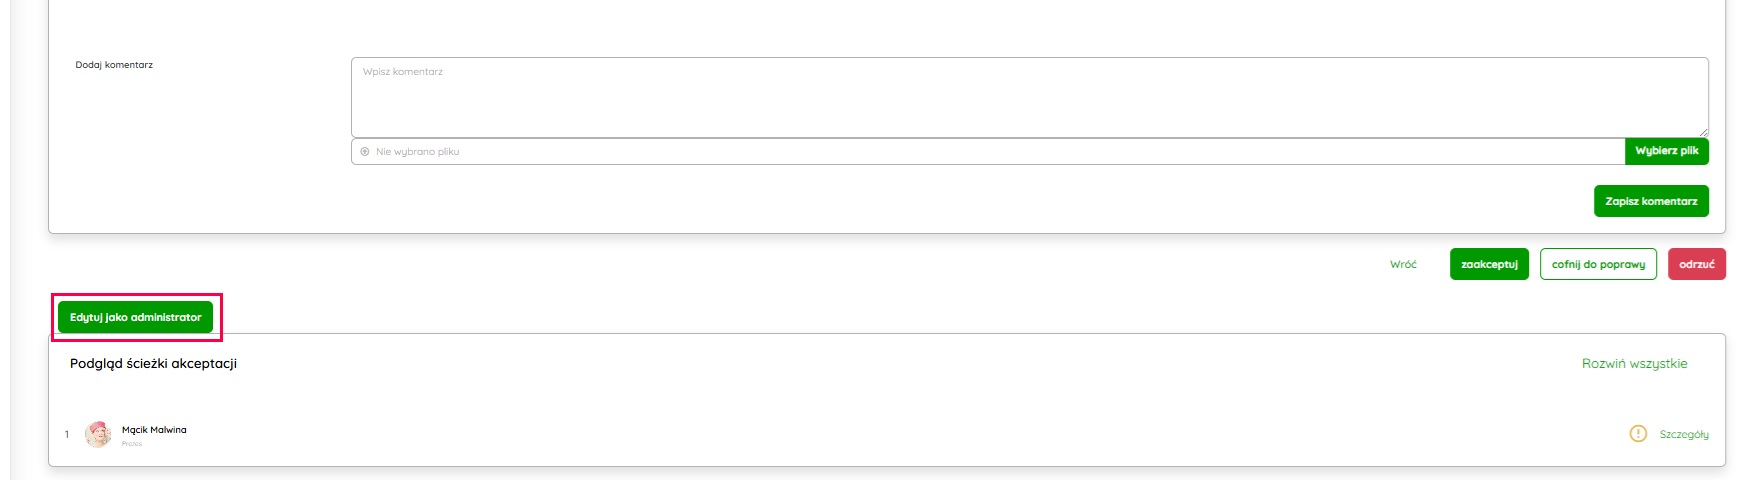The image size is (1737, 480).
Task: Click Edytuj jako administrator button
Action: 136,317
